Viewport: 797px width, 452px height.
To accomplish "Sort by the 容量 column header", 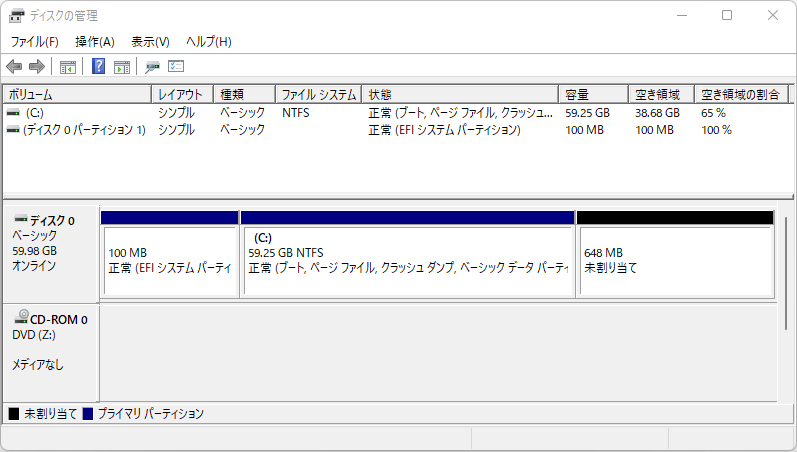I will point(593,95).
